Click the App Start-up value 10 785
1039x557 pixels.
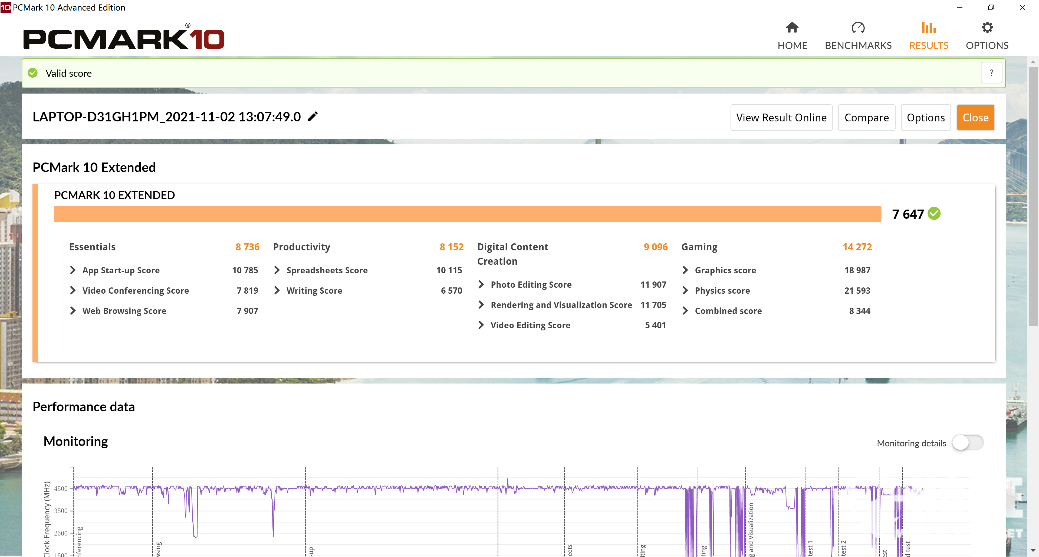tap(245, 270)
